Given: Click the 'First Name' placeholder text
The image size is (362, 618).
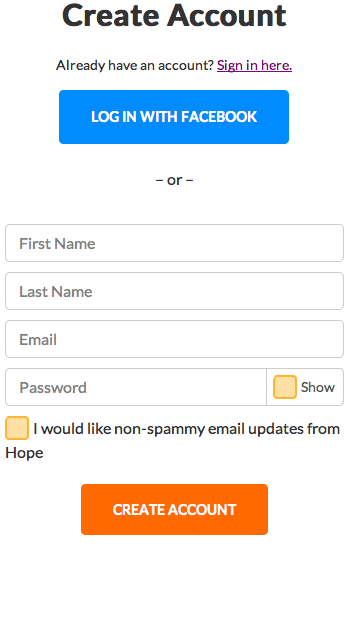Looking at the screenshot, I should (x=58, y=244).
